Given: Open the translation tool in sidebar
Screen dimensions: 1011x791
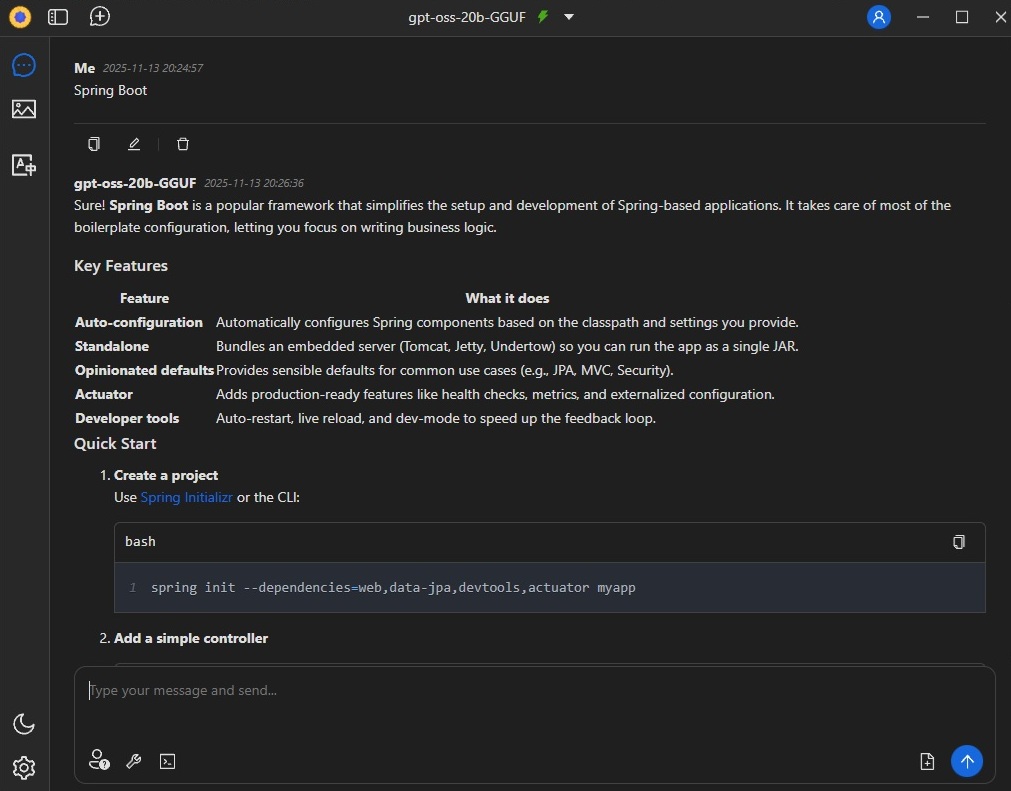Looking at the screenshot, I should click(24, 165).
